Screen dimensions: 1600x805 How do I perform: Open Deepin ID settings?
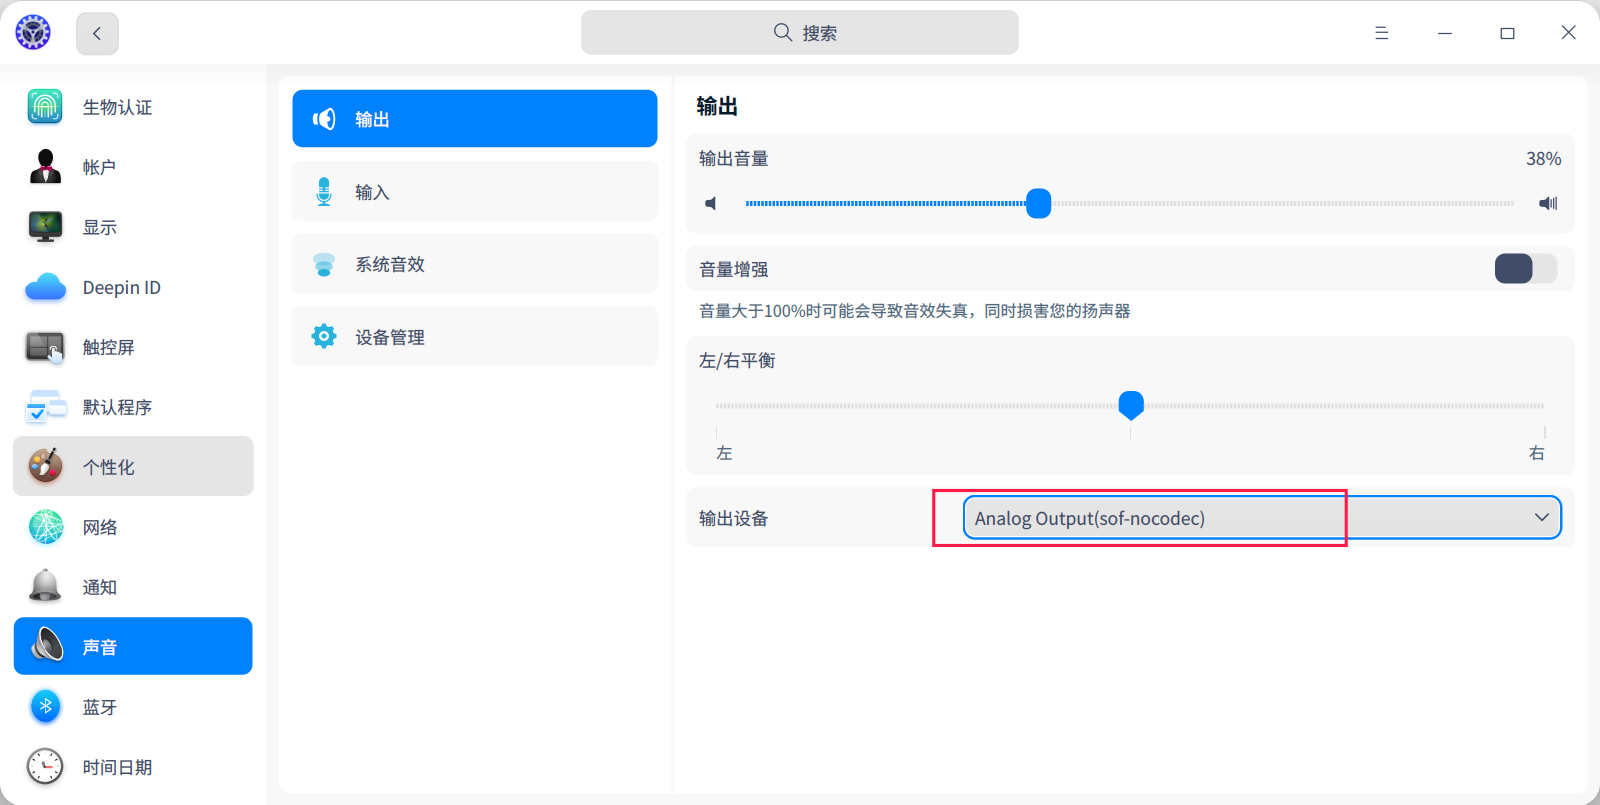click(133, 287)
